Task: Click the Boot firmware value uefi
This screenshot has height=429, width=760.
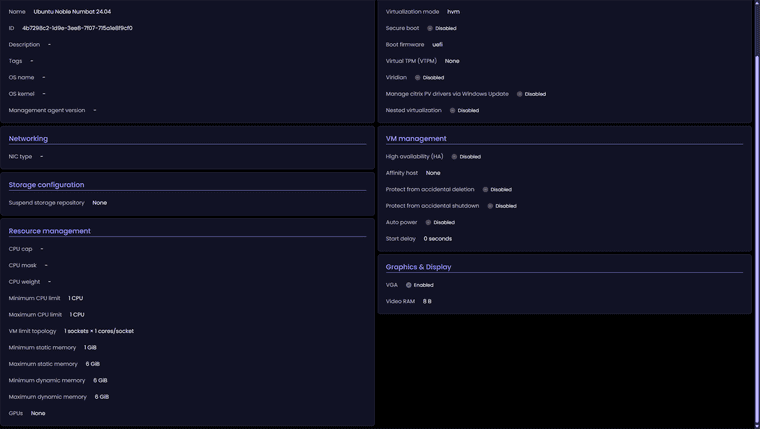Action: tap(437, 45)
